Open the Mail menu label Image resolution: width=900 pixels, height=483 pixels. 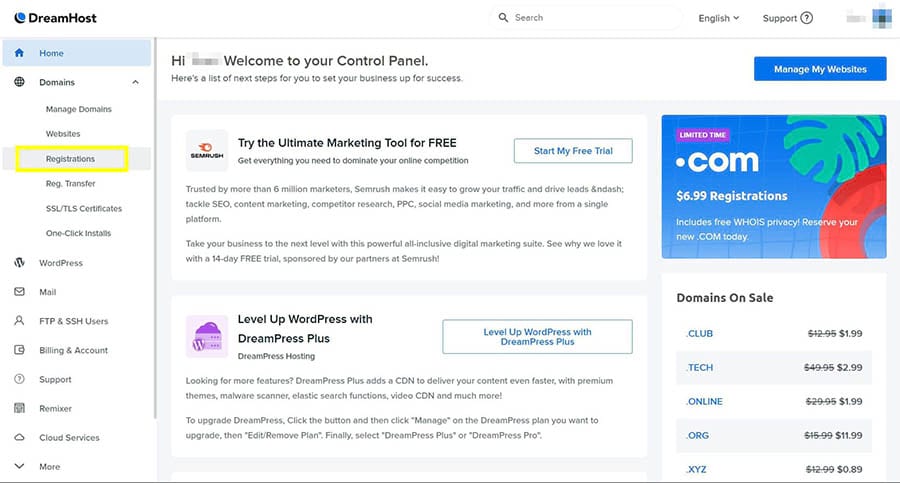48,292
